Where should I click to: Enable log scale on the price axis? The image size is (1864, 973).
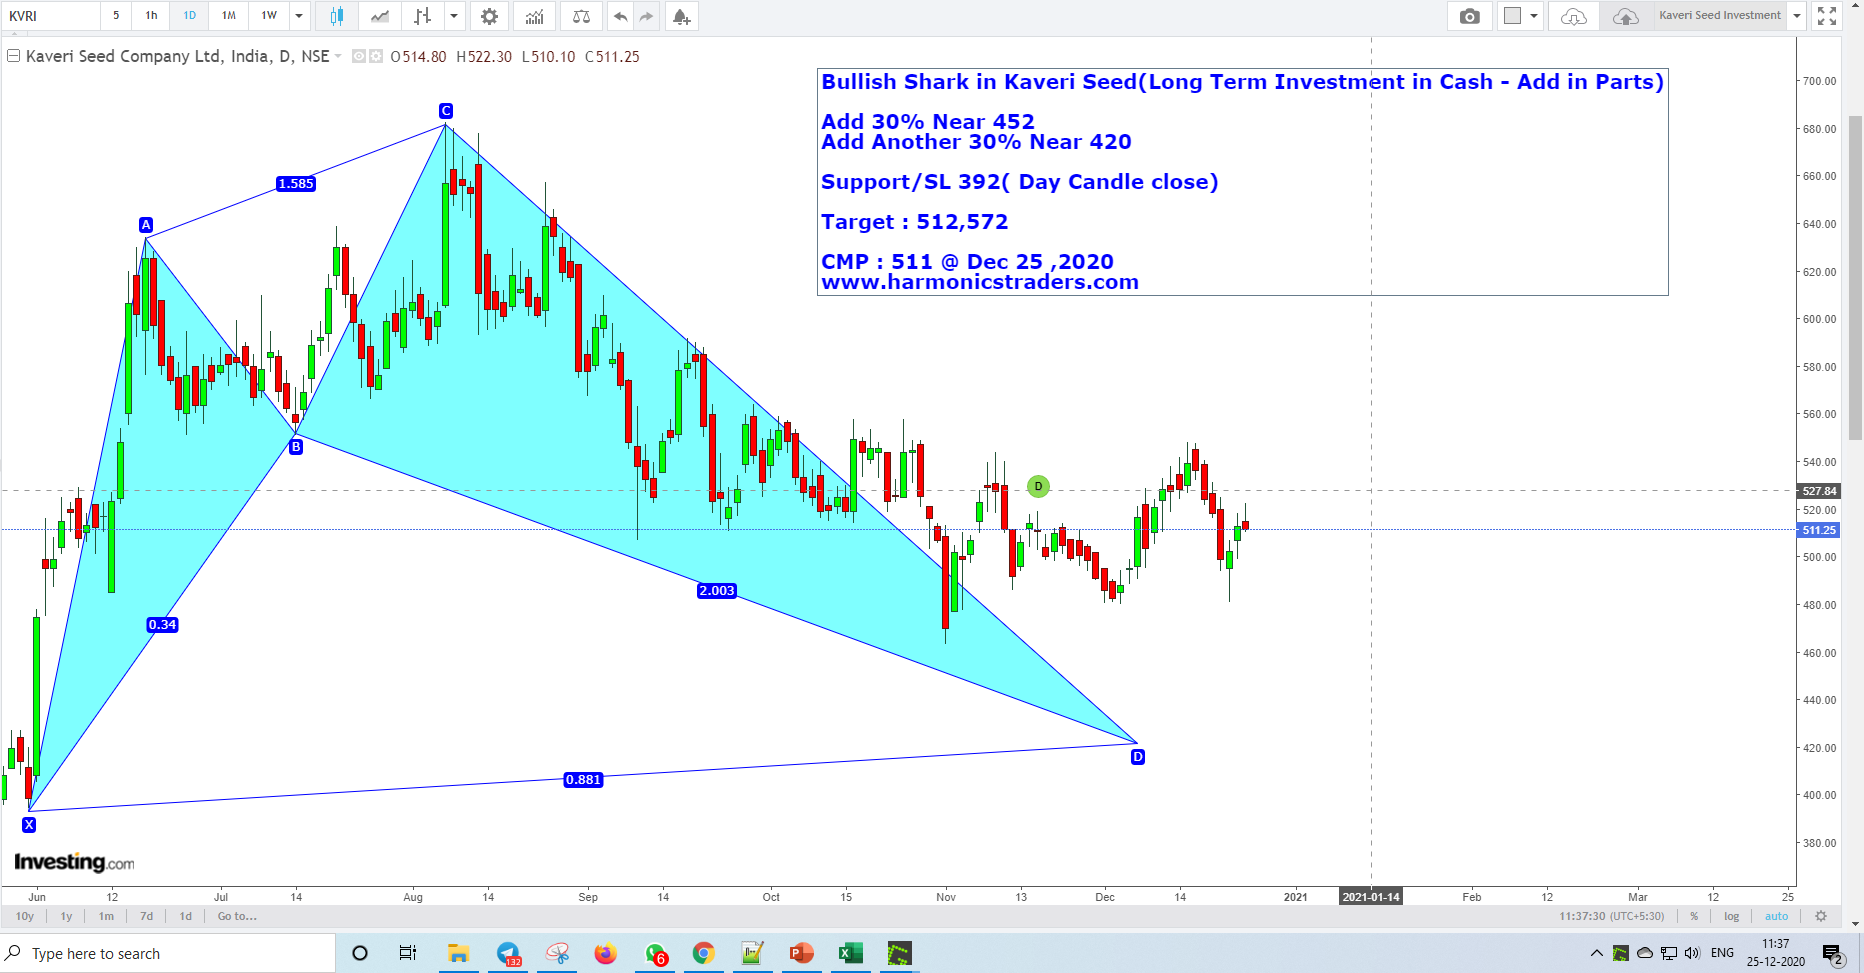1731,916
